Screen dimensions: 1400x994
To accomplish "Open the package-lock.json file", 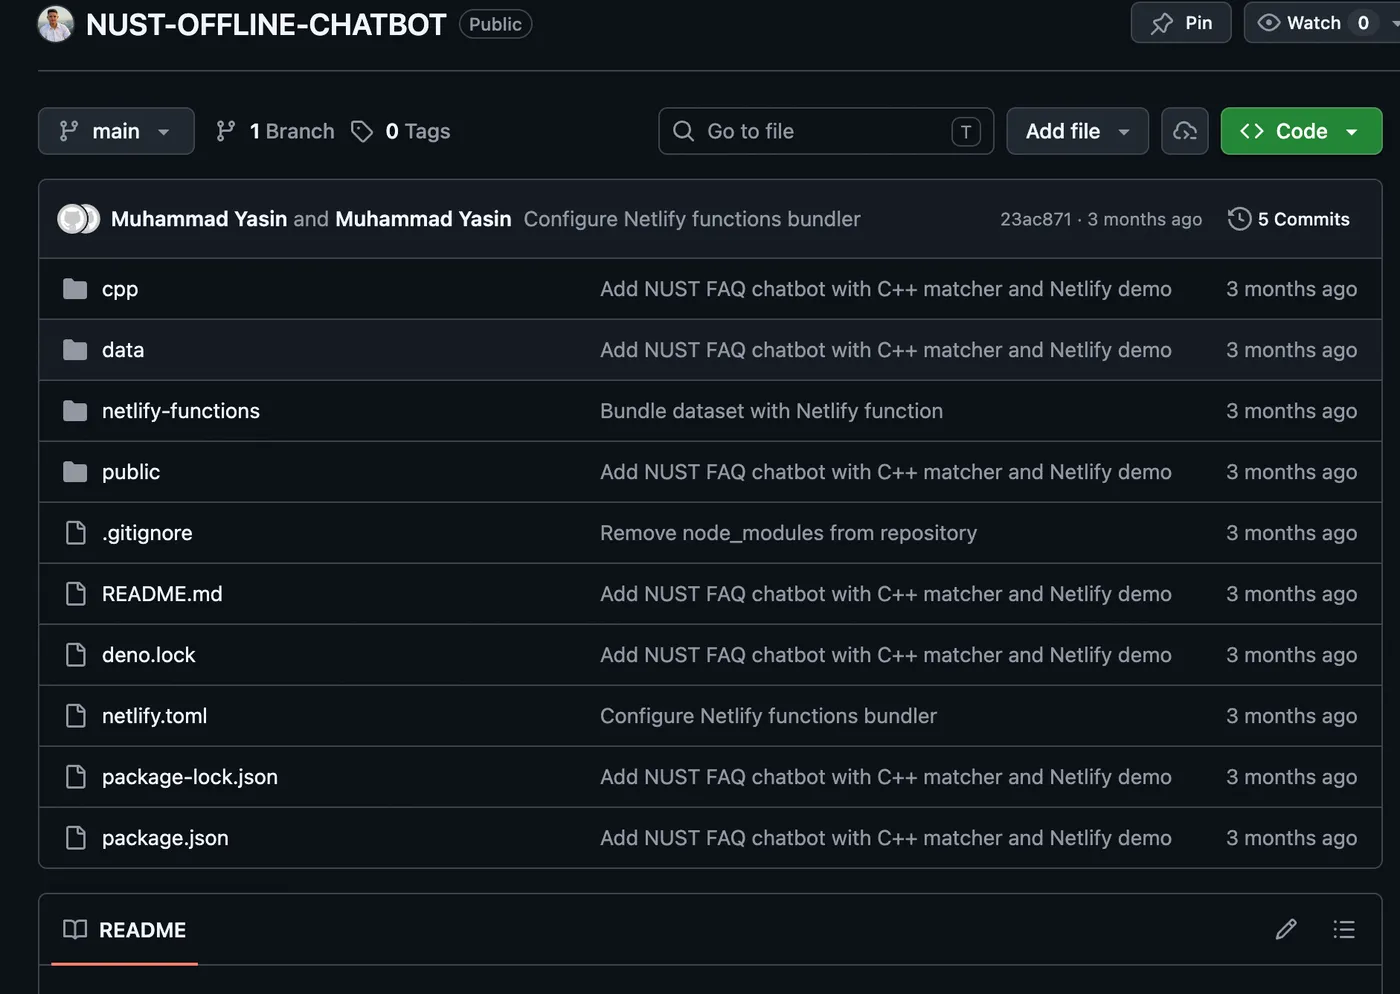I will point(190,777).
